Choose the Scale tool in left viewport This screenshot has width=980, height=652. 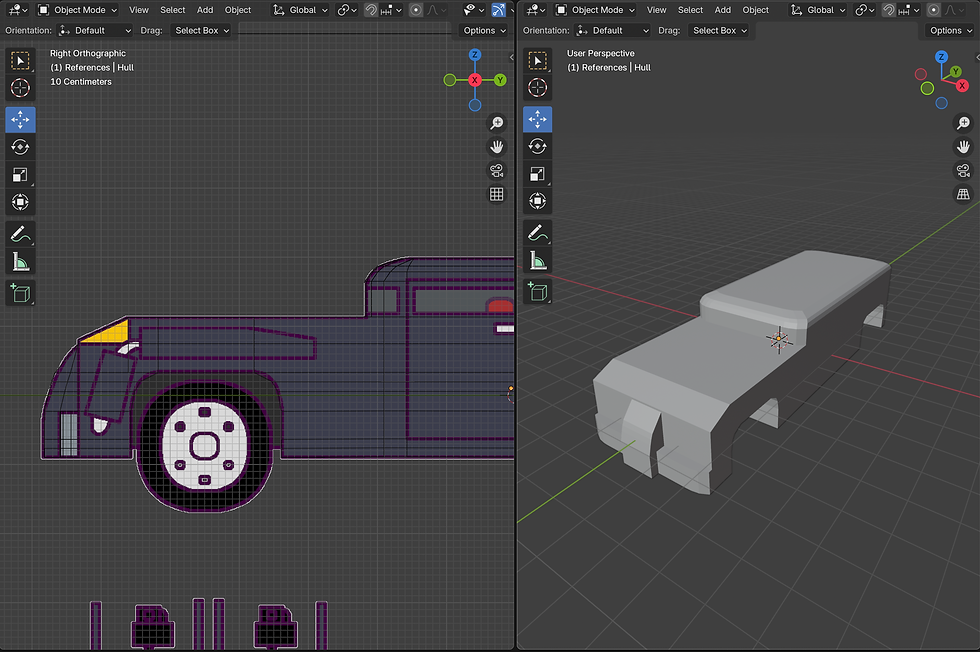20,175
